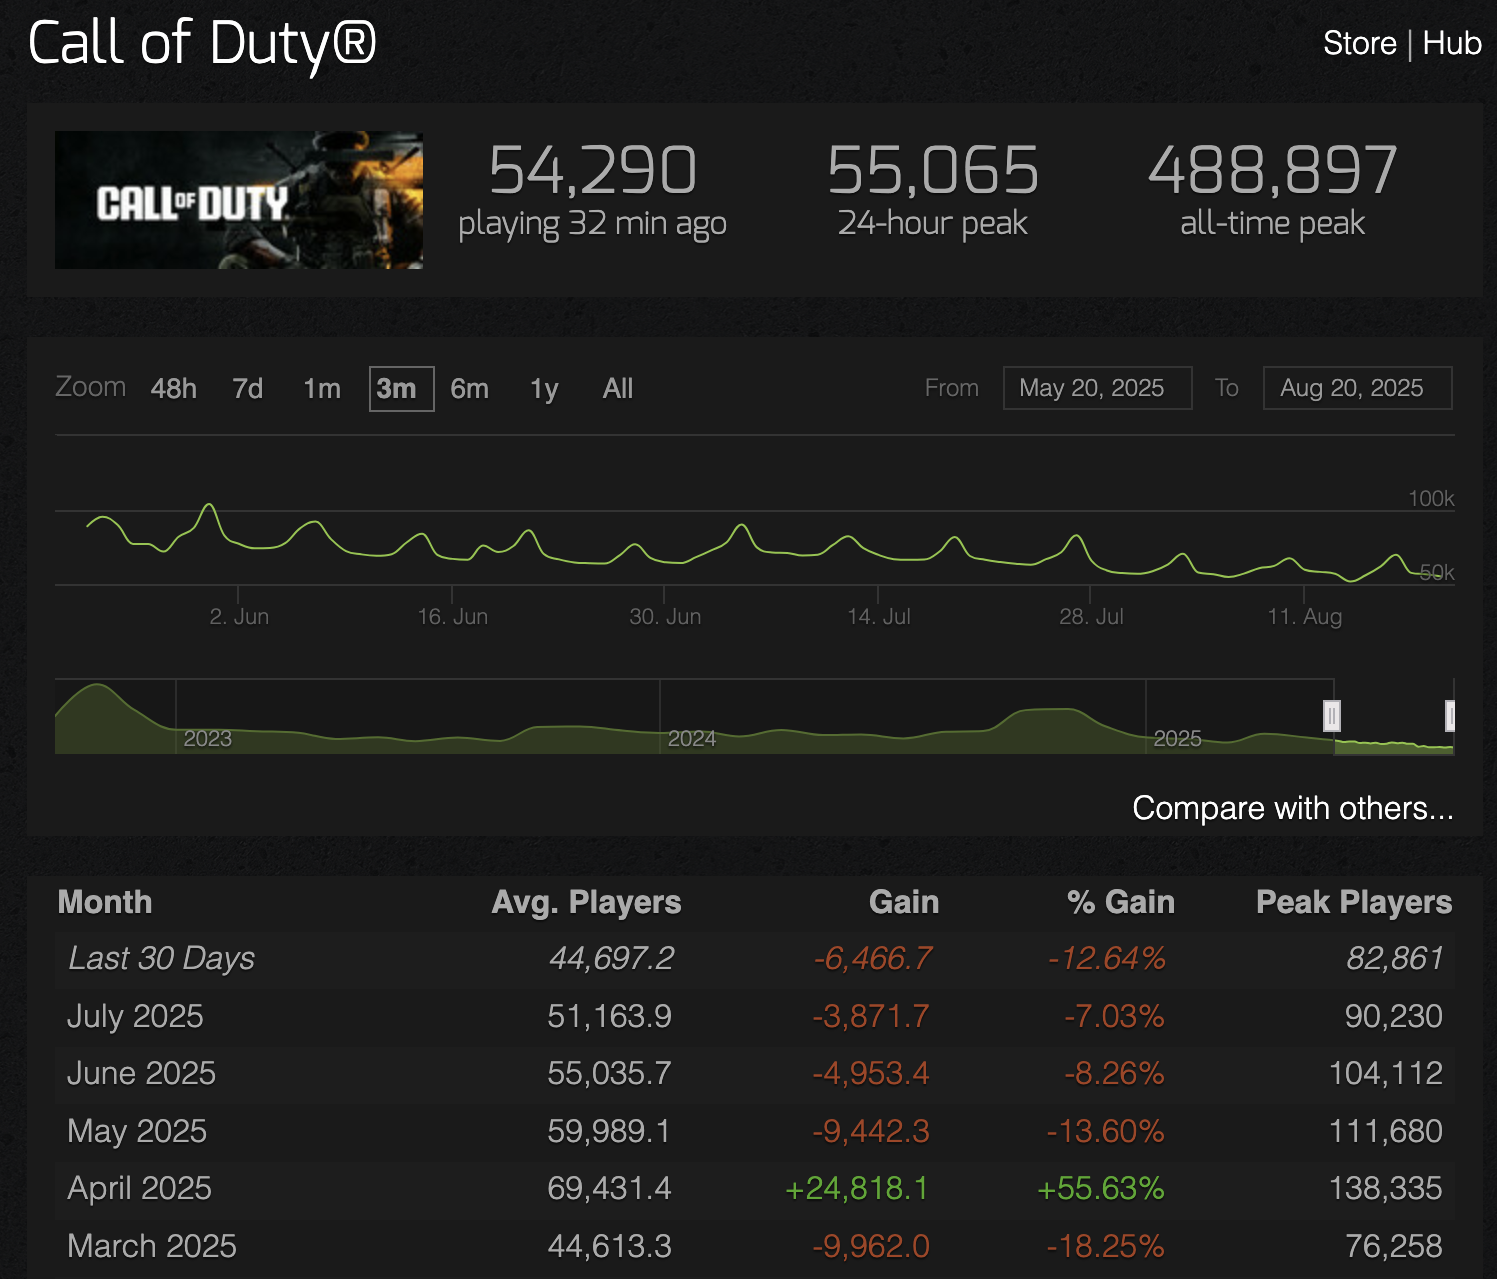Click the right navigator range handle
This screenshot has width=1497, height=1279.
pos(1451,716)
